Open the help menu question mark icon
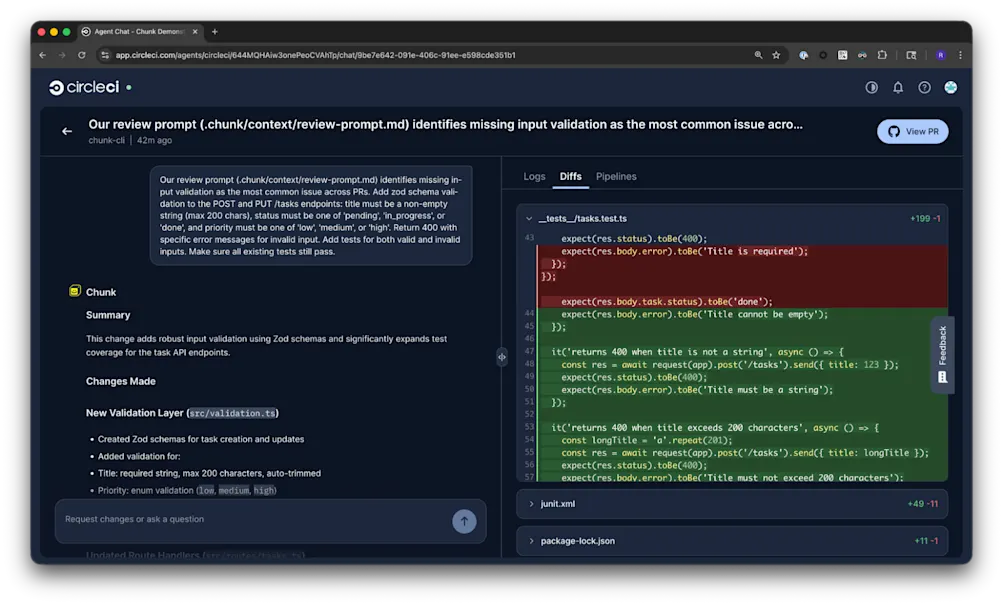 click(923, 87)
